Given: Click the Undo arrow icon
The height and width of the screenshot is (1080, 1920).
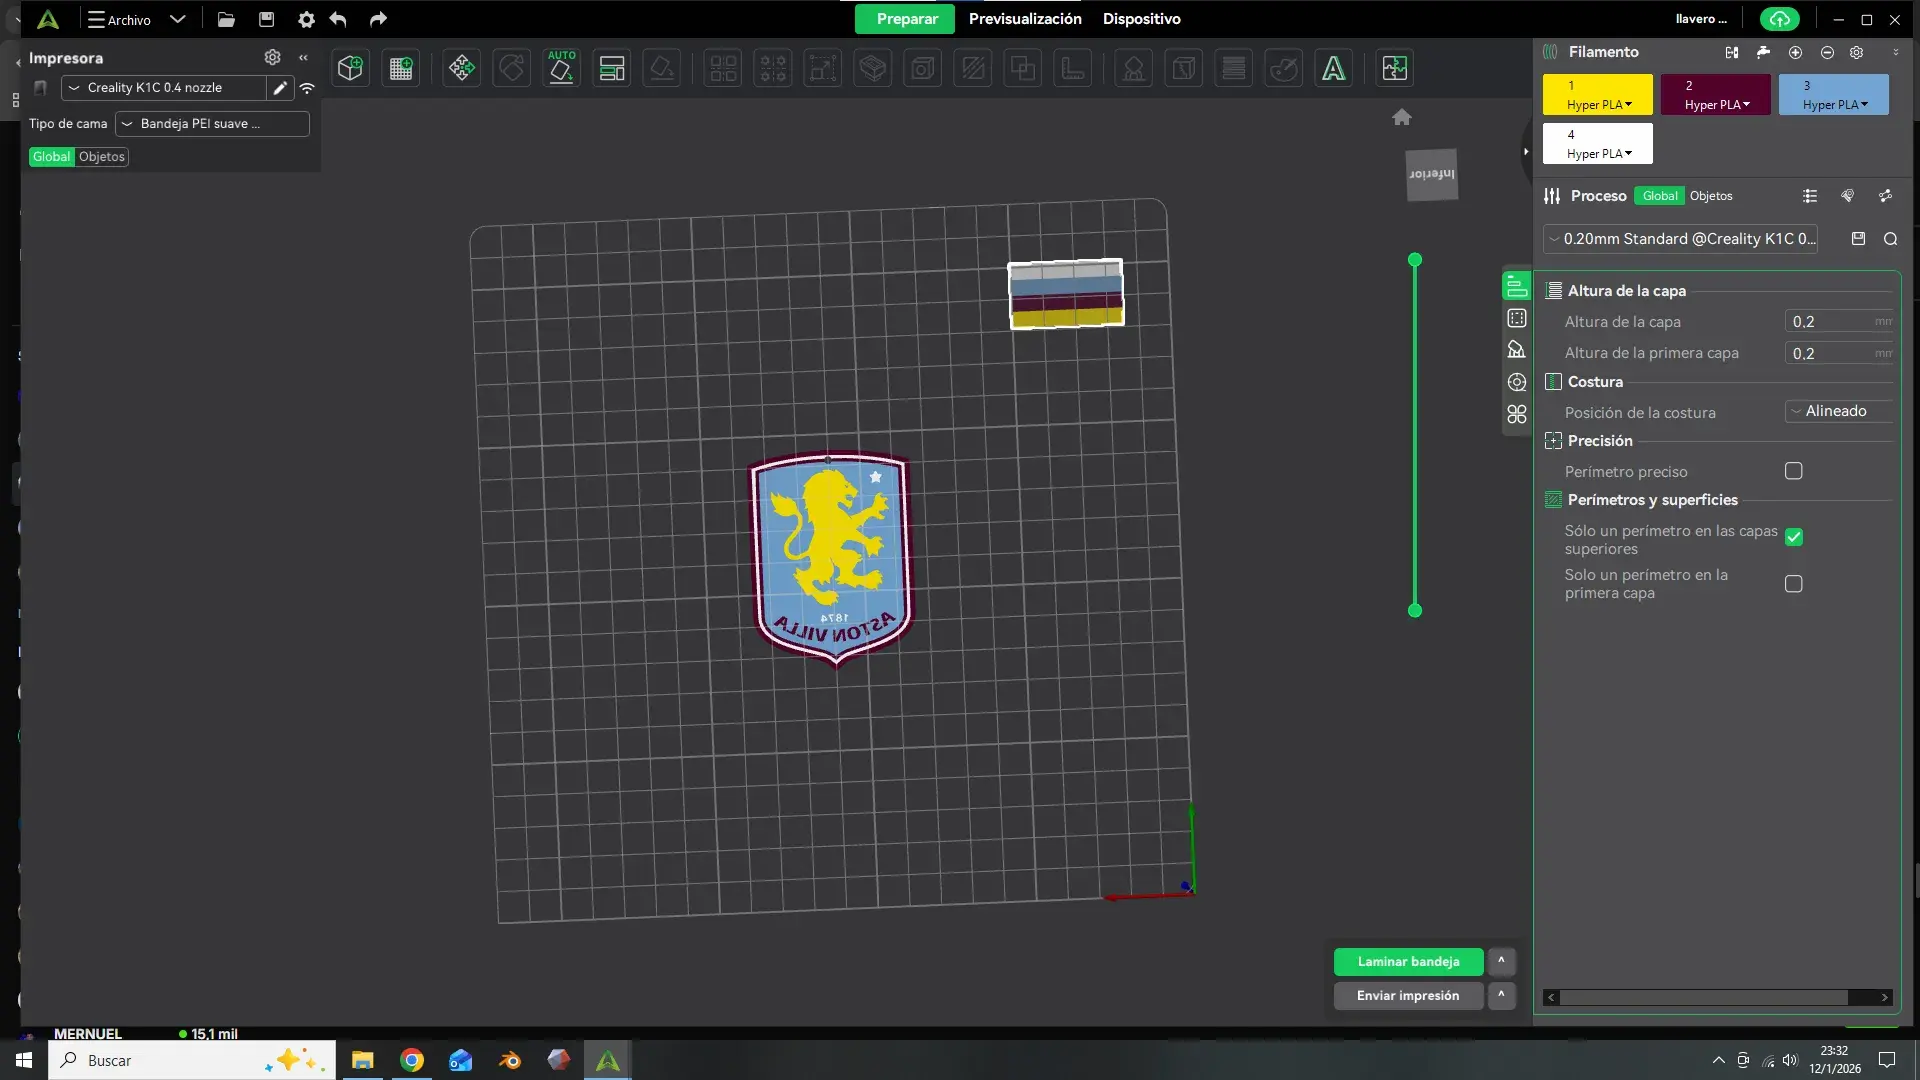Looking at the screenshot, I should (x=338, y=19).
